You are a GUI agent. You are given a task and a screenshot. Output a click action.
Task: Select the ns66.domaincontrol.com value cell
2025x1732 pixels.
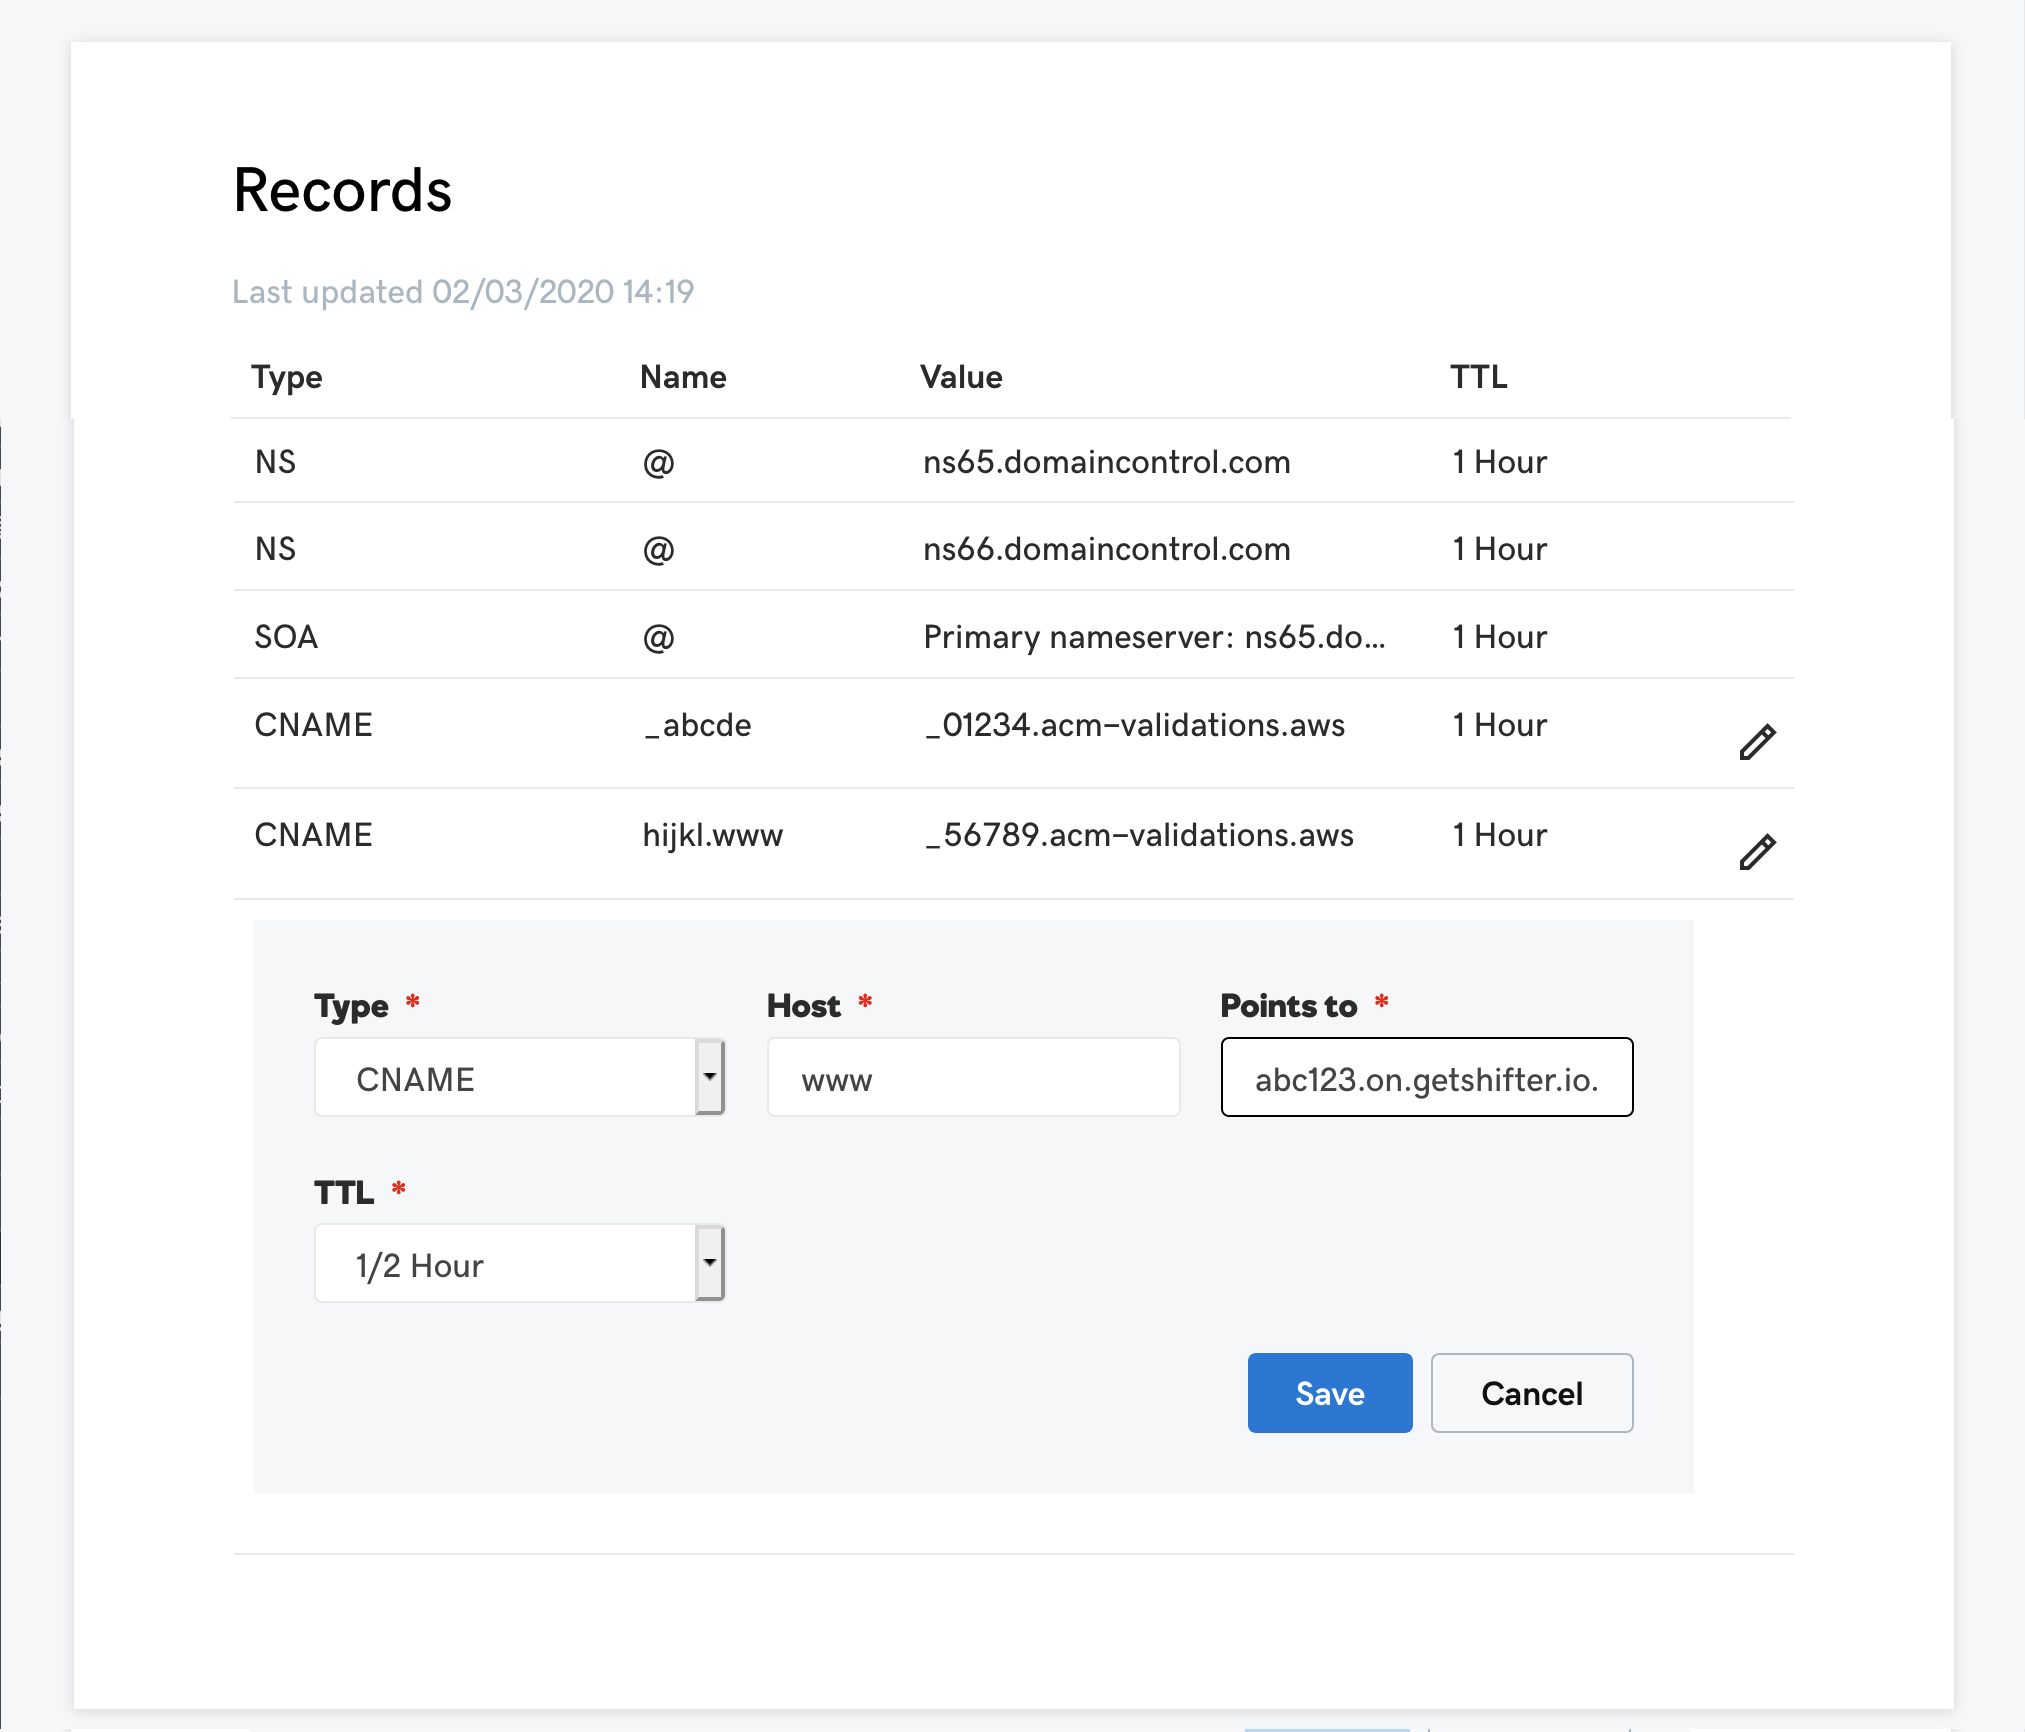coord(1107,549)
